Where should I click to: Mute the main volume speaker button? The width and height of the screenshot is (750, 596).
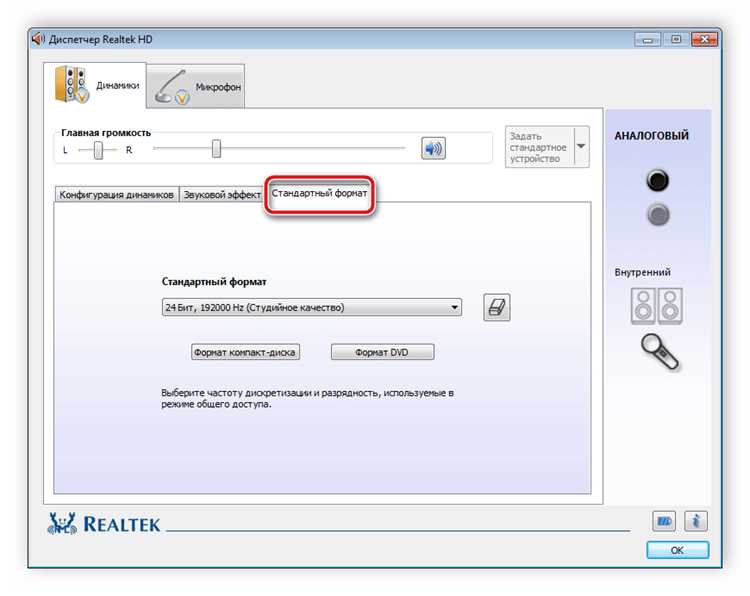[433, 148]
